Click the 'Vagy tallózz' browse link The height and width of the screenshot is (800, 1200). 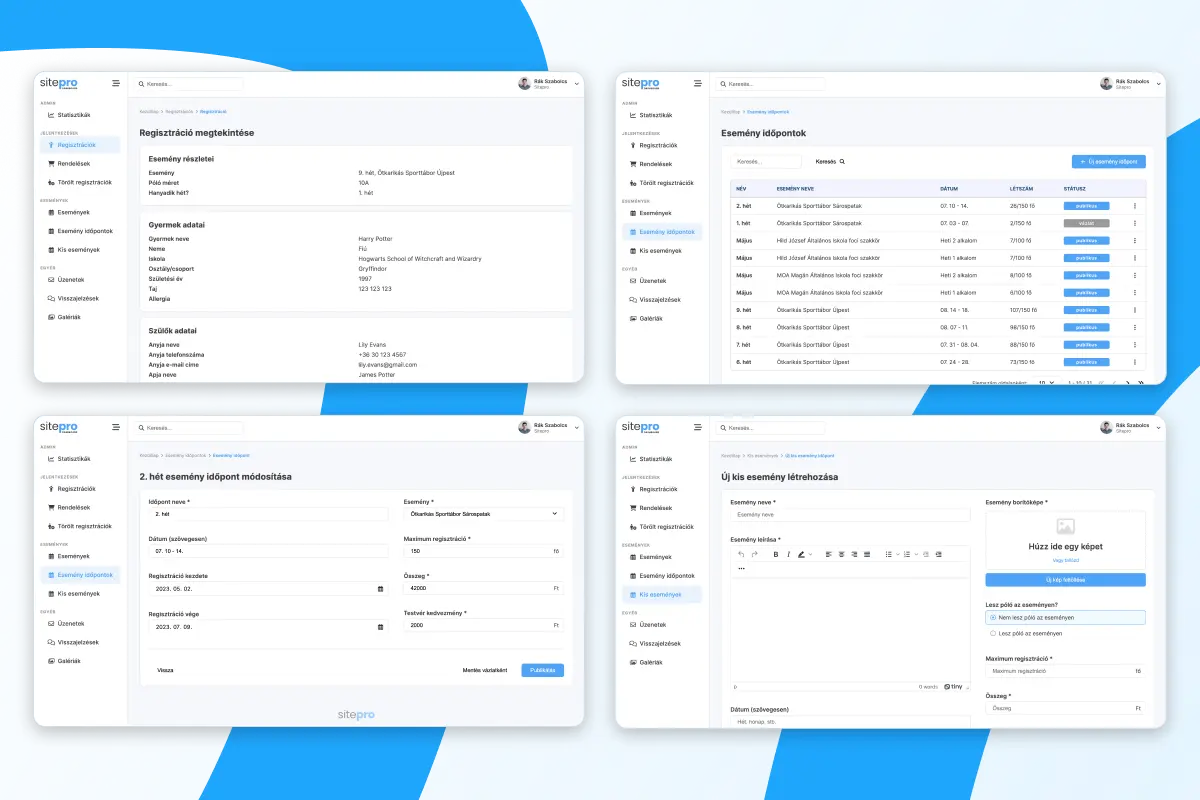click(1065, 560)
